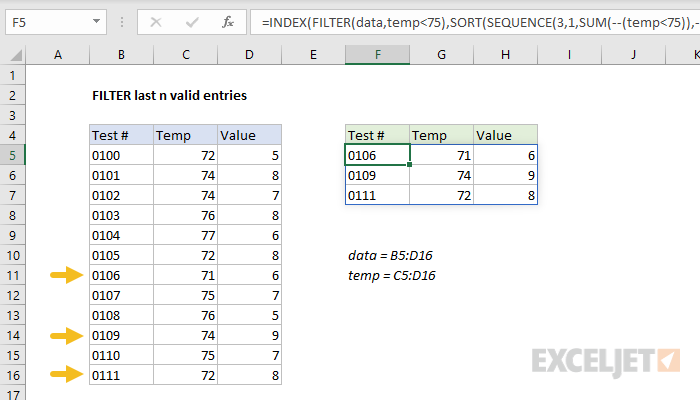The height and width of the screenshot is (400, 700).
Task: Select row 16 header
Action: pyautogui.click(x=12, y=375)
